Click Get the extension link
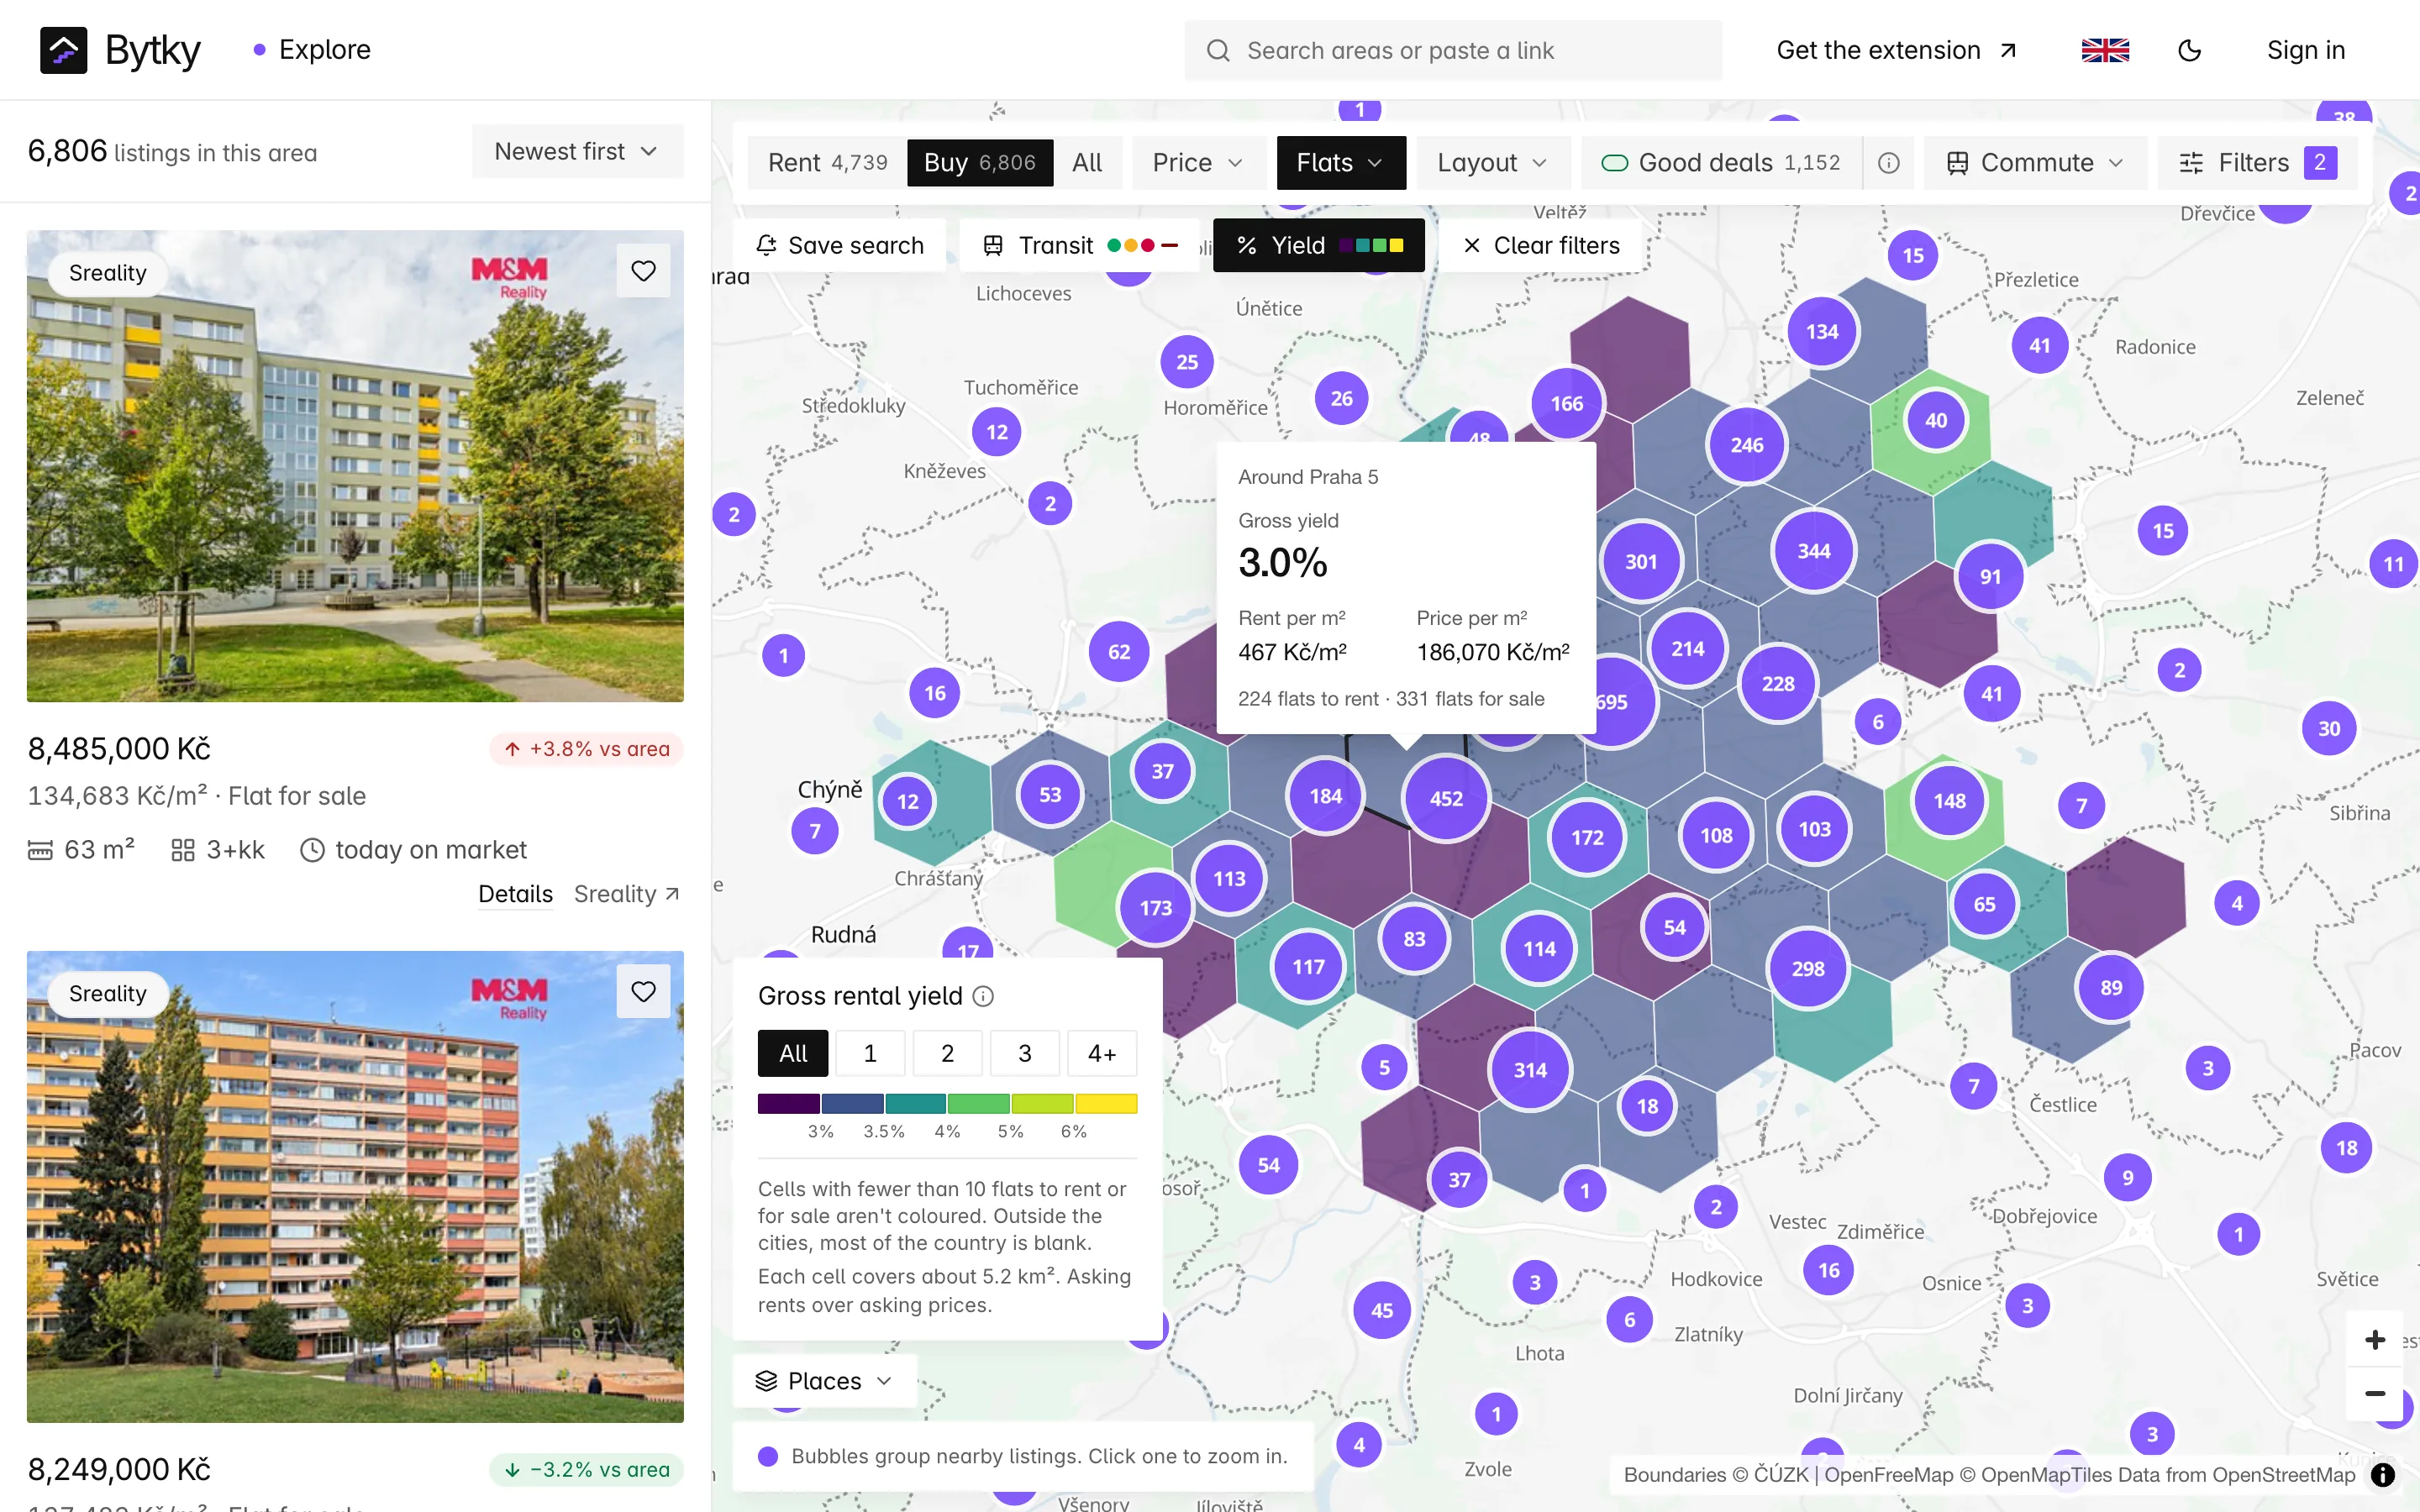The height and width of the screenshot is (1512, 2420). (x=1896, y=50)
